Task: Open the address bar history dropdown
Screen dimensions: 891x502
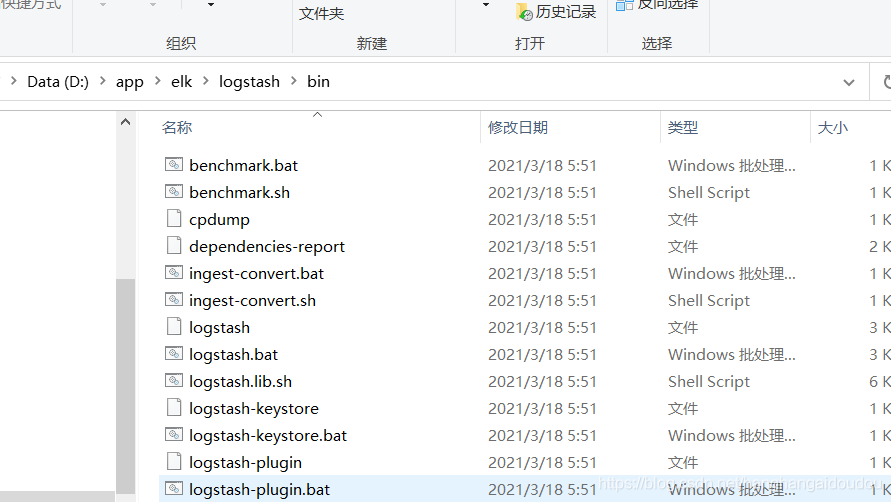Action: click(848, 82)
